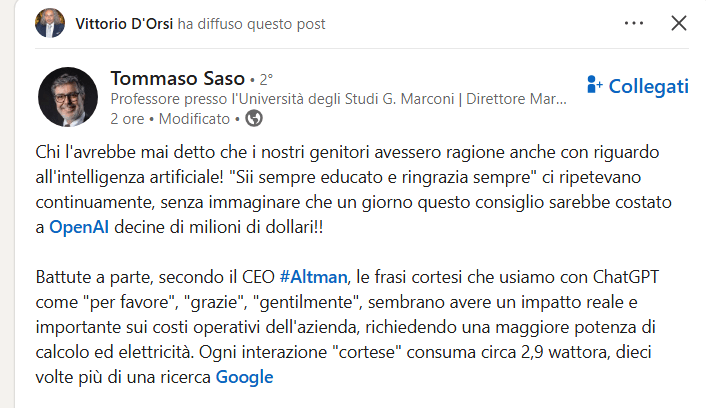Click Vittorio D'Orsi's small profile photo
Image resolution: width=706 pixels, height=408 pixels.
pos(50,23)
